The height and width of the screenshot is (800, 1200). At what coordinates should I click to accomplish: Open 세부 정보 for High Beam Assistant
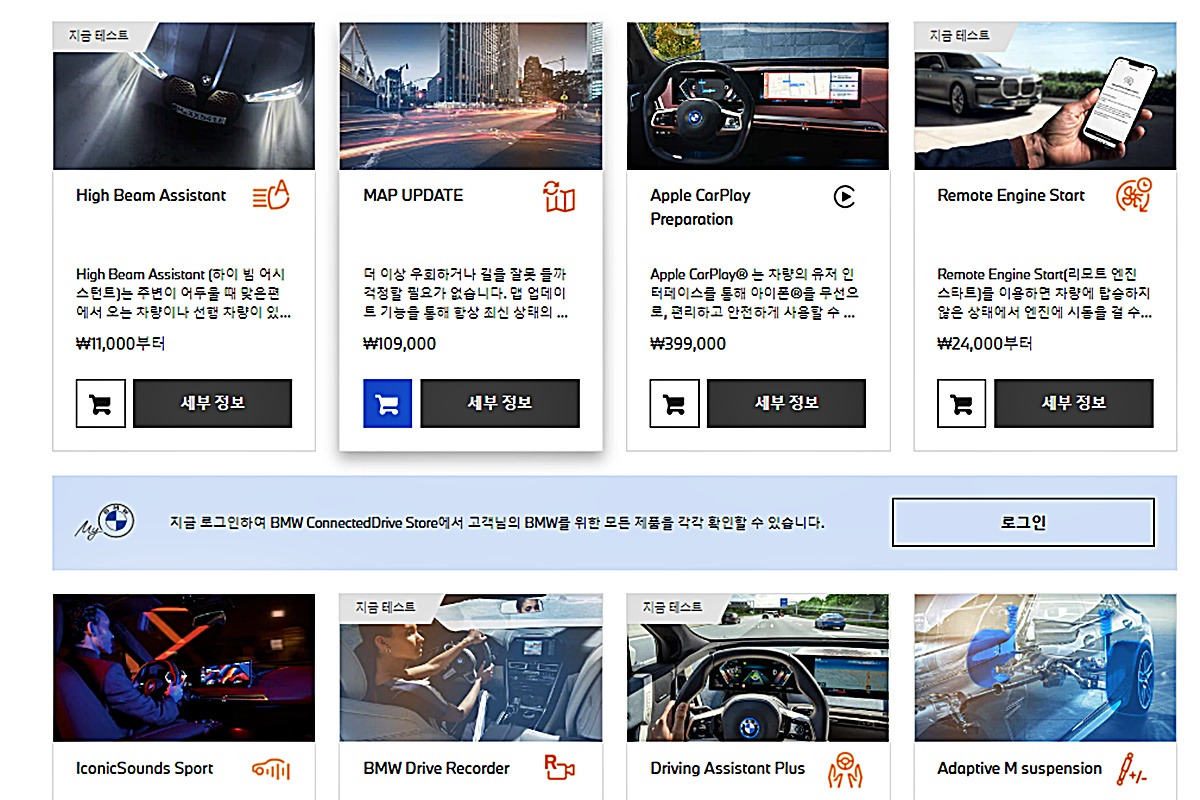[212, 403]
